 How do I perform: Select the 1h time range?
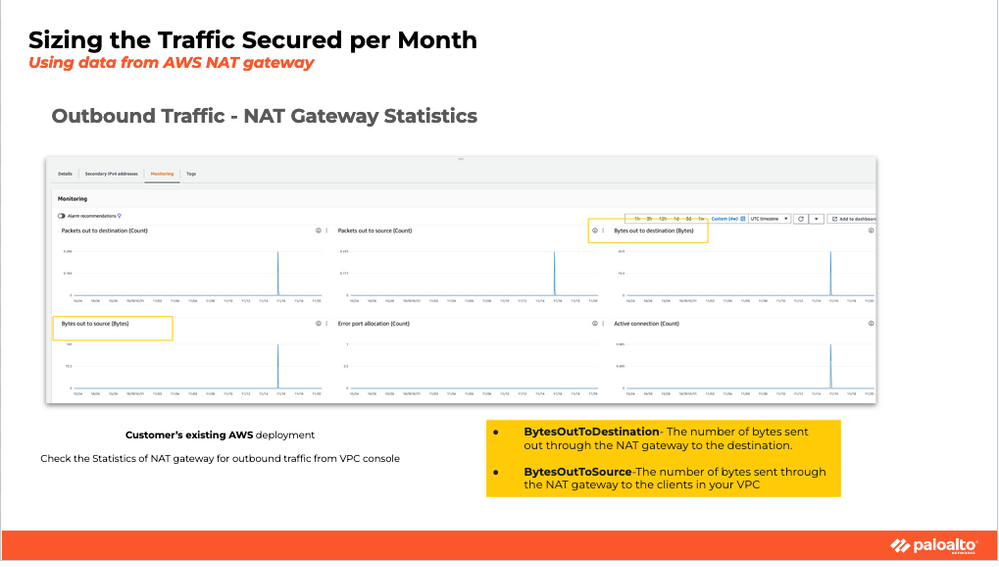pos(637,218)
